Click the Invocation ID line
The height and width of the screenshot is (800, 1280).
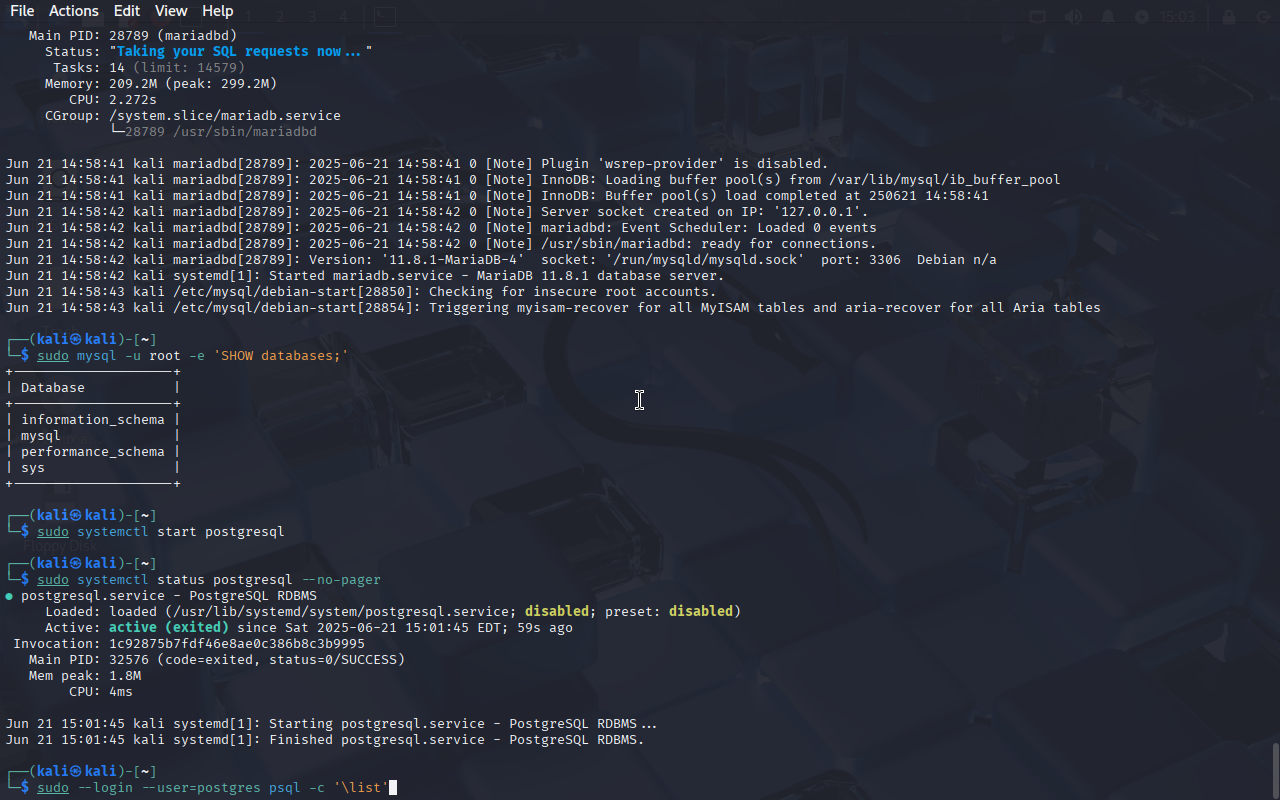pyautogui.click(x=189, y=643)
